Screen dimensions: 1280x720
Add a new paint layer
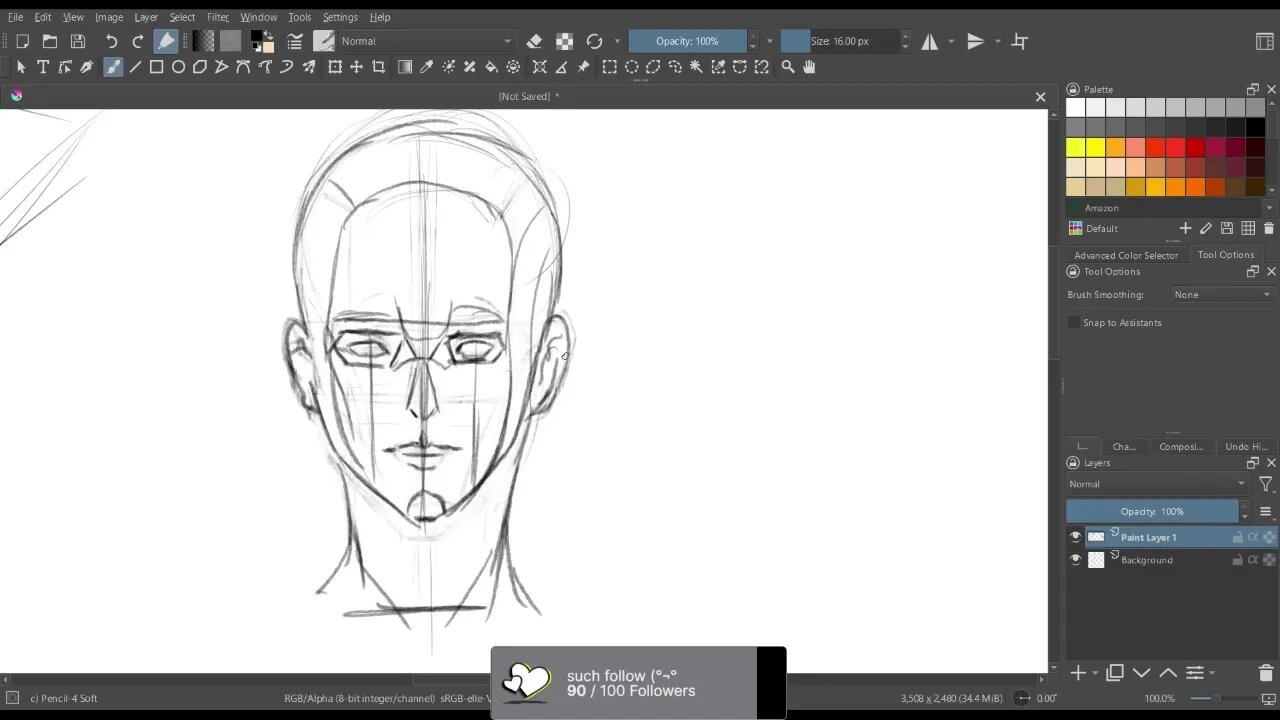pos(1078,673)
